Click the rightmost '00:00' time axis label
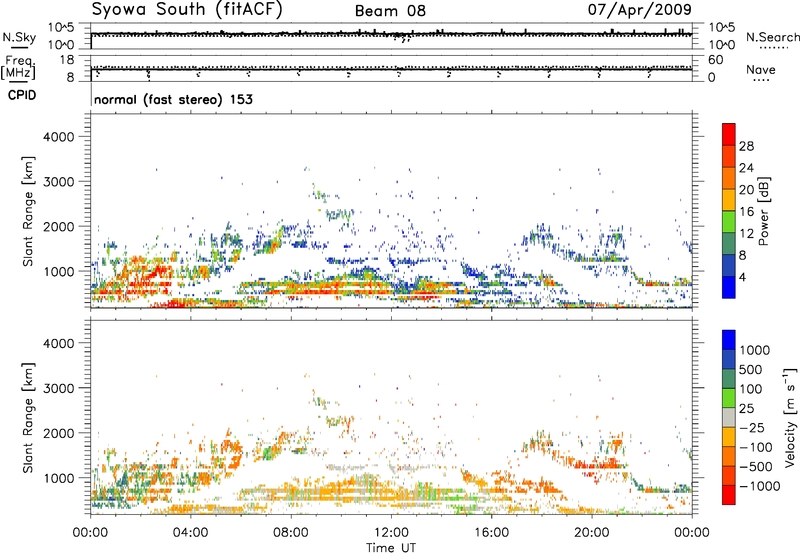The image size is (800, 554). point(692,533)
